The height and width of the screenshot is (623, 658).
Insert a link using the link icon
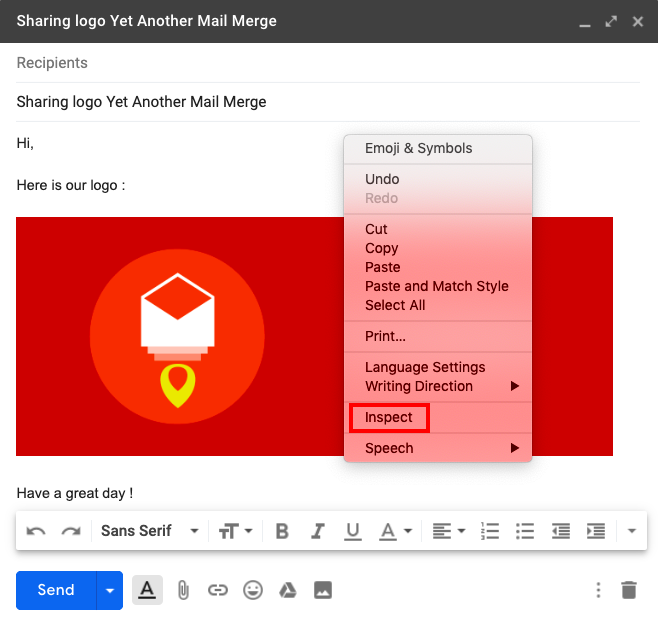tap(218, 590)
